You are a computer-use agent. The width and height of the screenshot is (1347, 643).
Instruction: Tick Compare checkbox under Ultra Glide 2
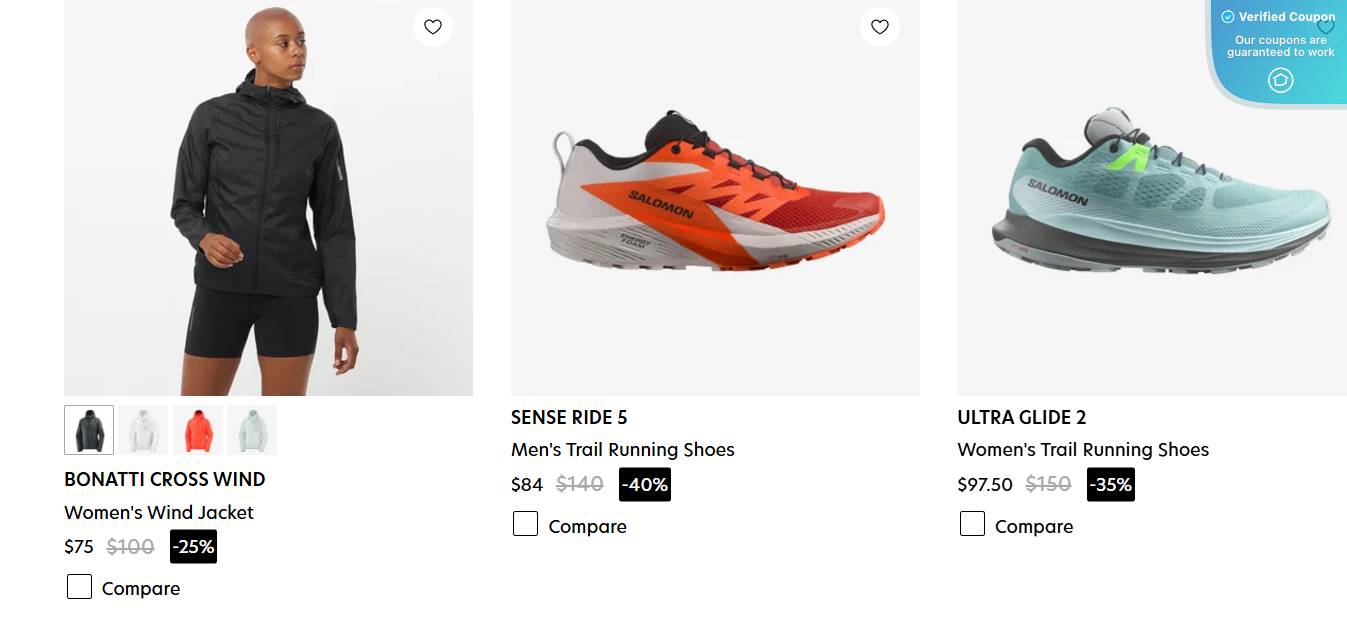[972, 523]
